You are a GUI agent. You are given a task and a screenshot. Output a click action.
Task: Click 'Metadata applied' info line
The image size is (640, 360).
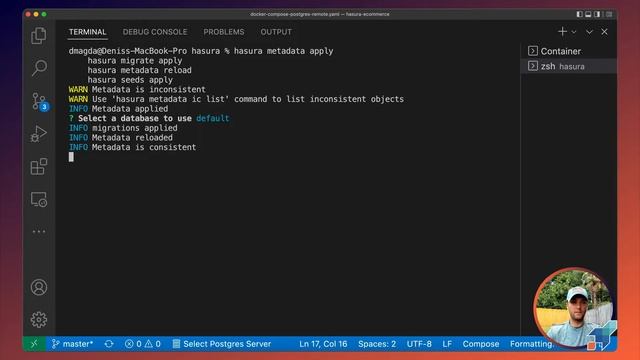(x=118, y=109)
